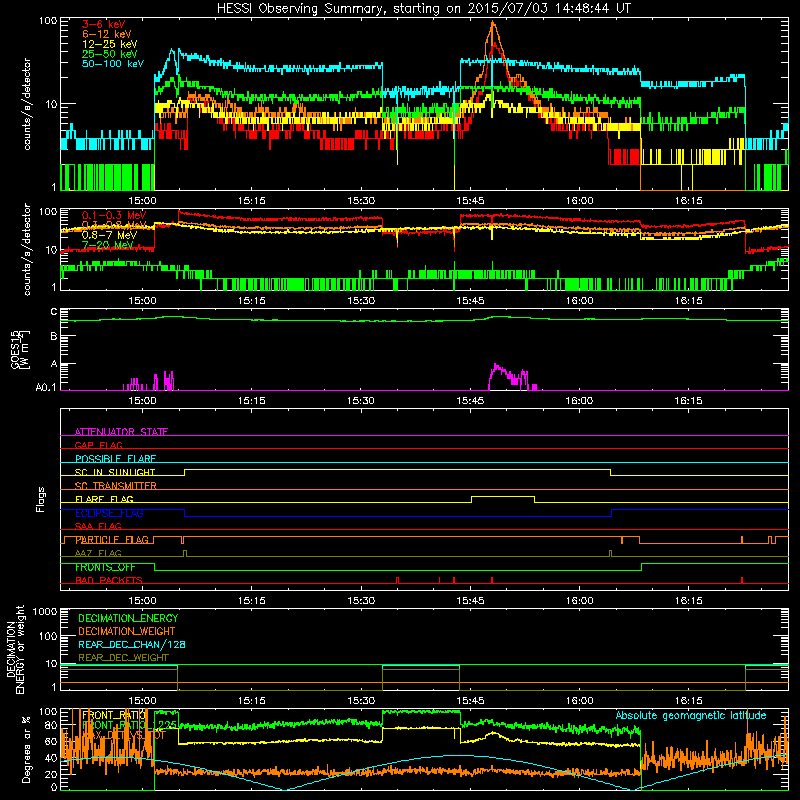
Task: Click the SC_IN_SUNLIGHT flag label
Action: pos(115,472)
